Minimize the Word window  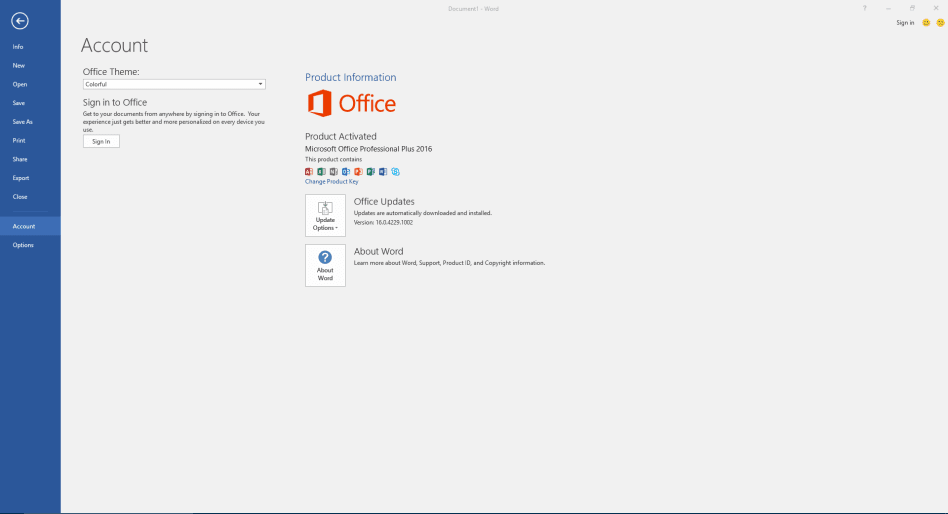[x=888, y=8]
